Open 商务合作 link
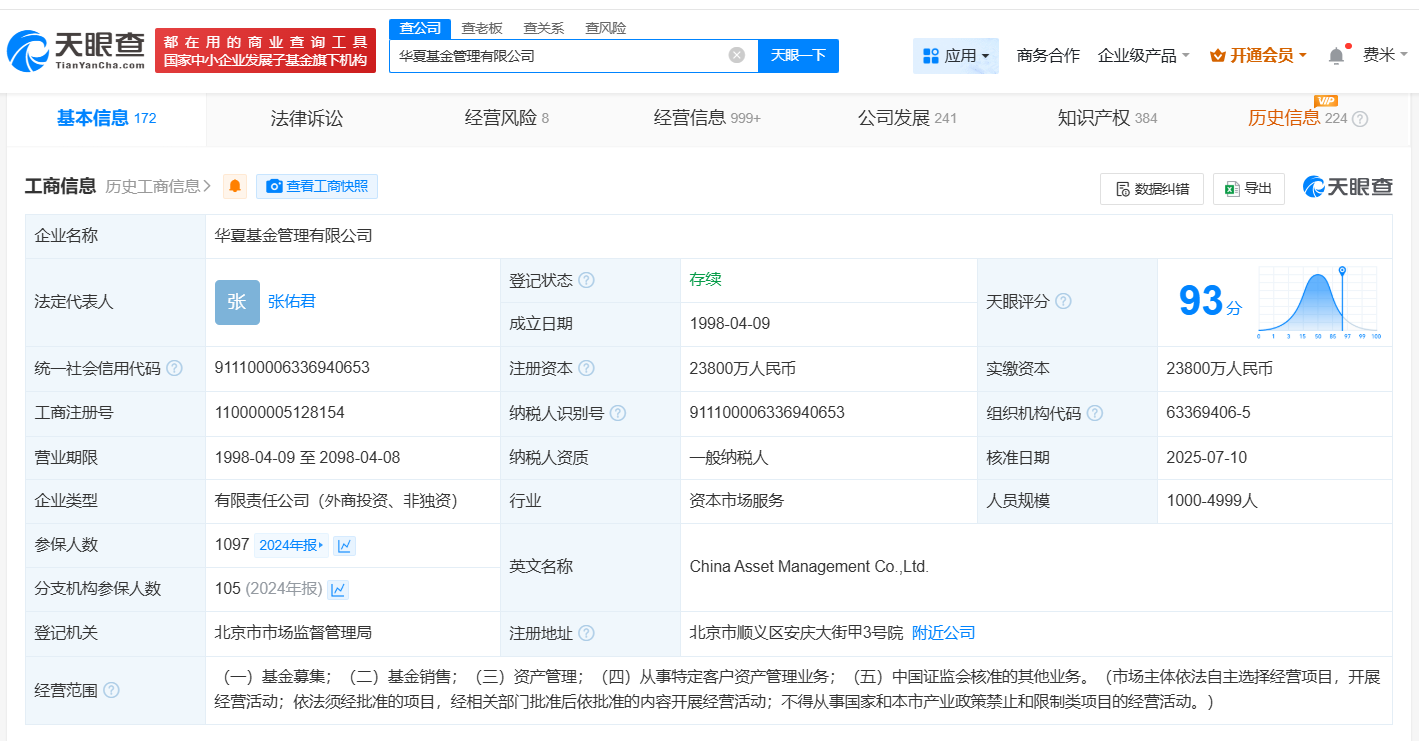 1048,56
